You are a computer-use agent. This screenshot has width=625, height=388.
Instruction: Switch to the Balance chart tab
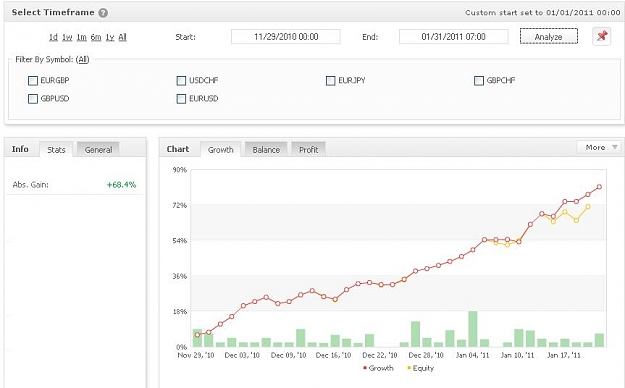(x=266, y=150)
